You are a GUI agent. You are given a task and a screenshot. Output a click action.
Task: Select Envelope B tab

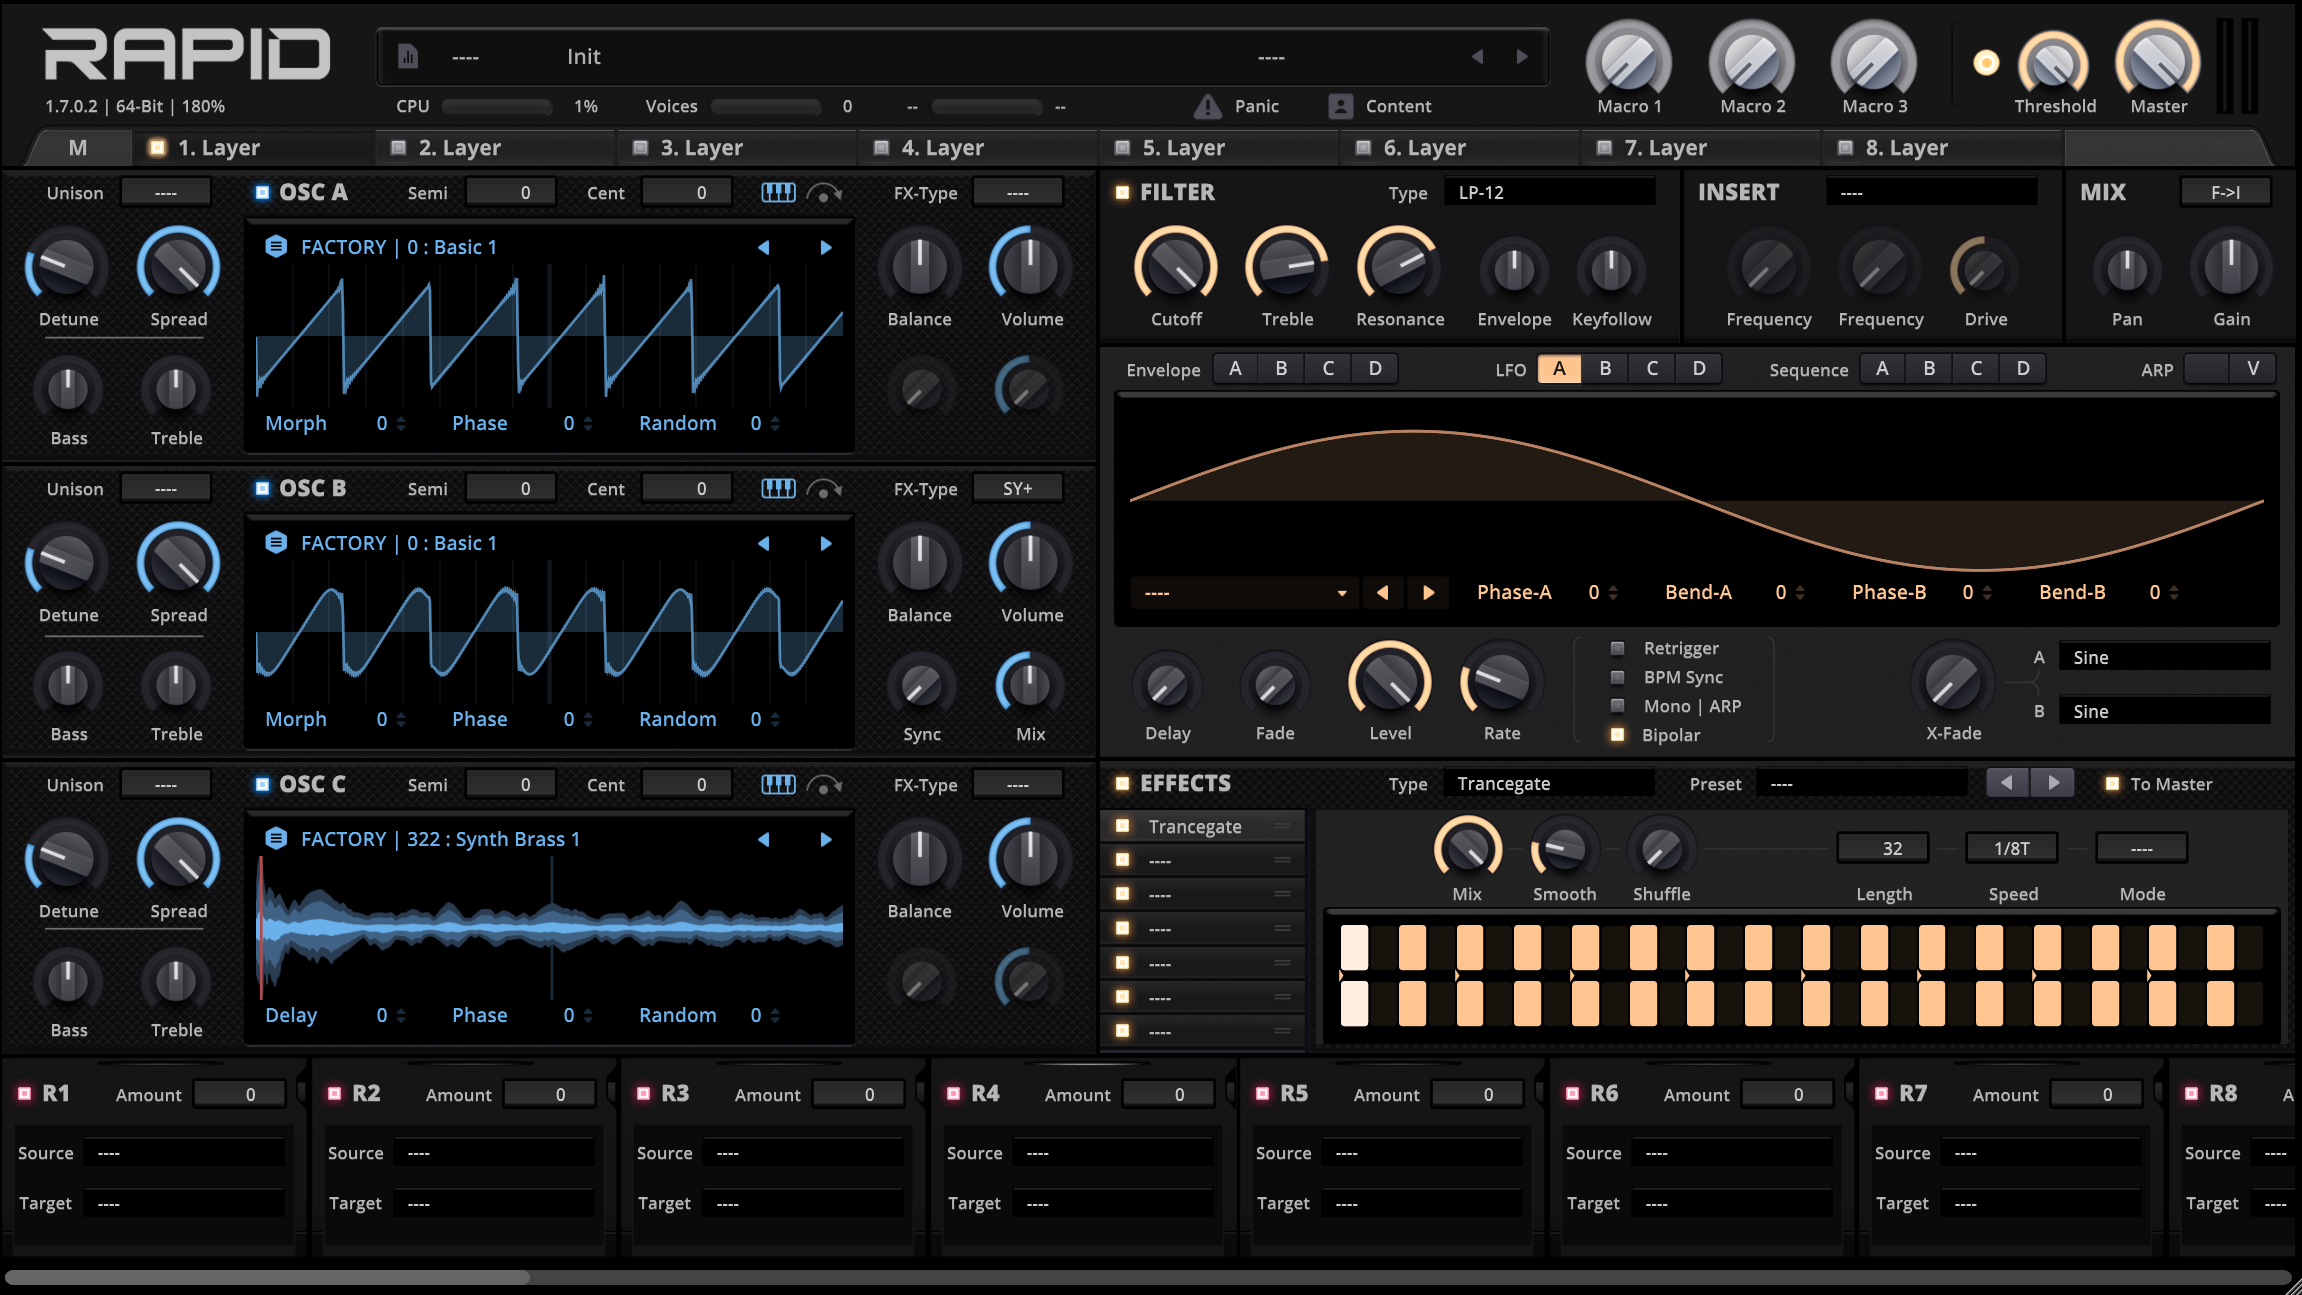coord(1281,368)
